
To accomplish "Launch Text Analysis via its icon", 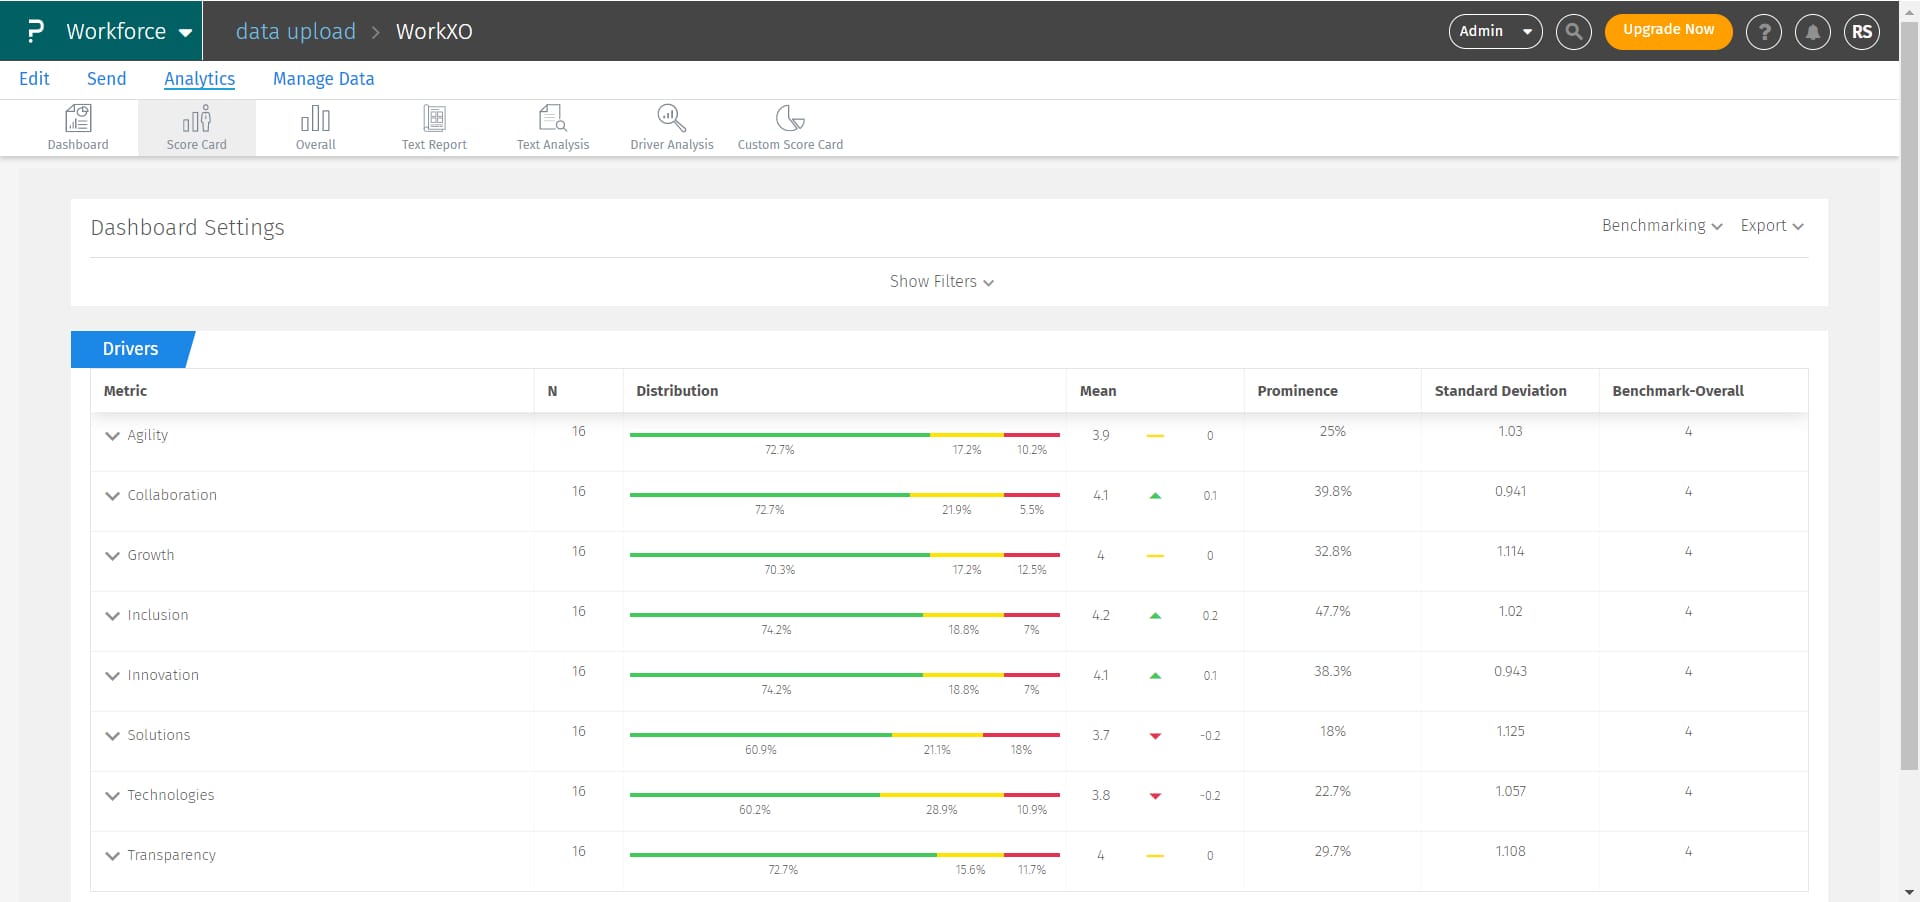I will (552, 126).
